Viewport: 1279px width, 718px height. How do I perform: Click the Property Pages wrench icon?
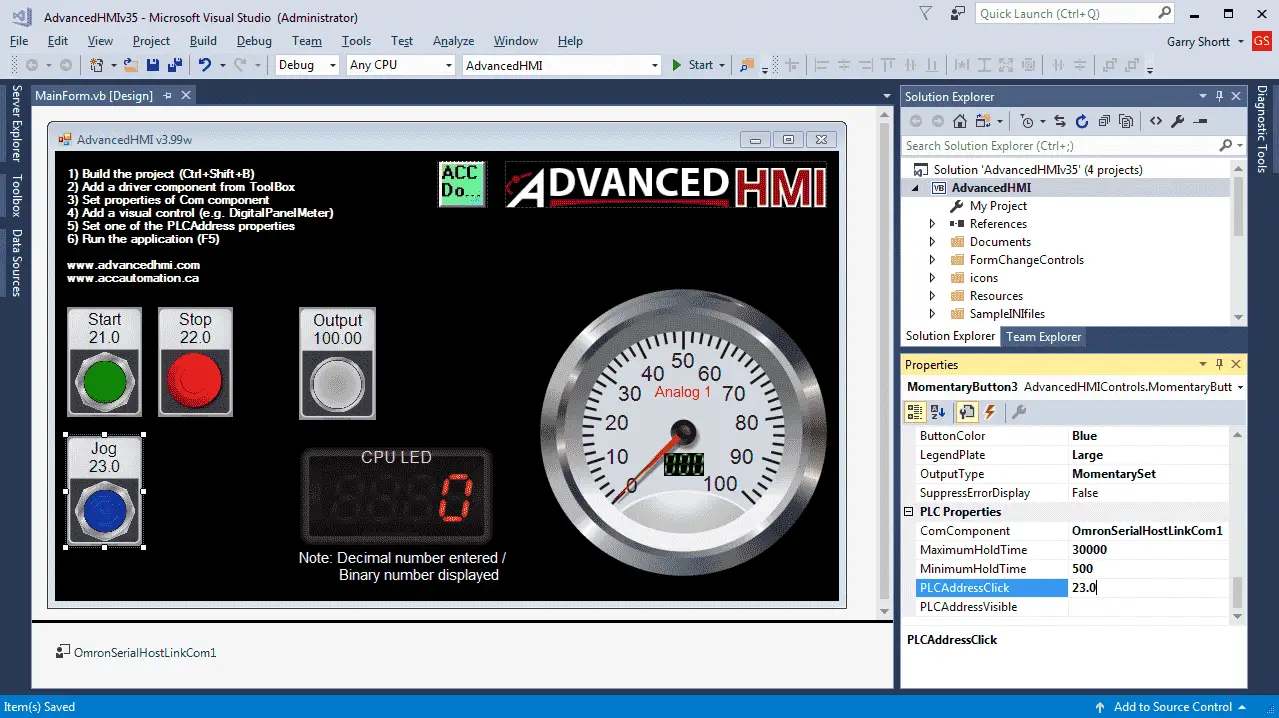1019,411
